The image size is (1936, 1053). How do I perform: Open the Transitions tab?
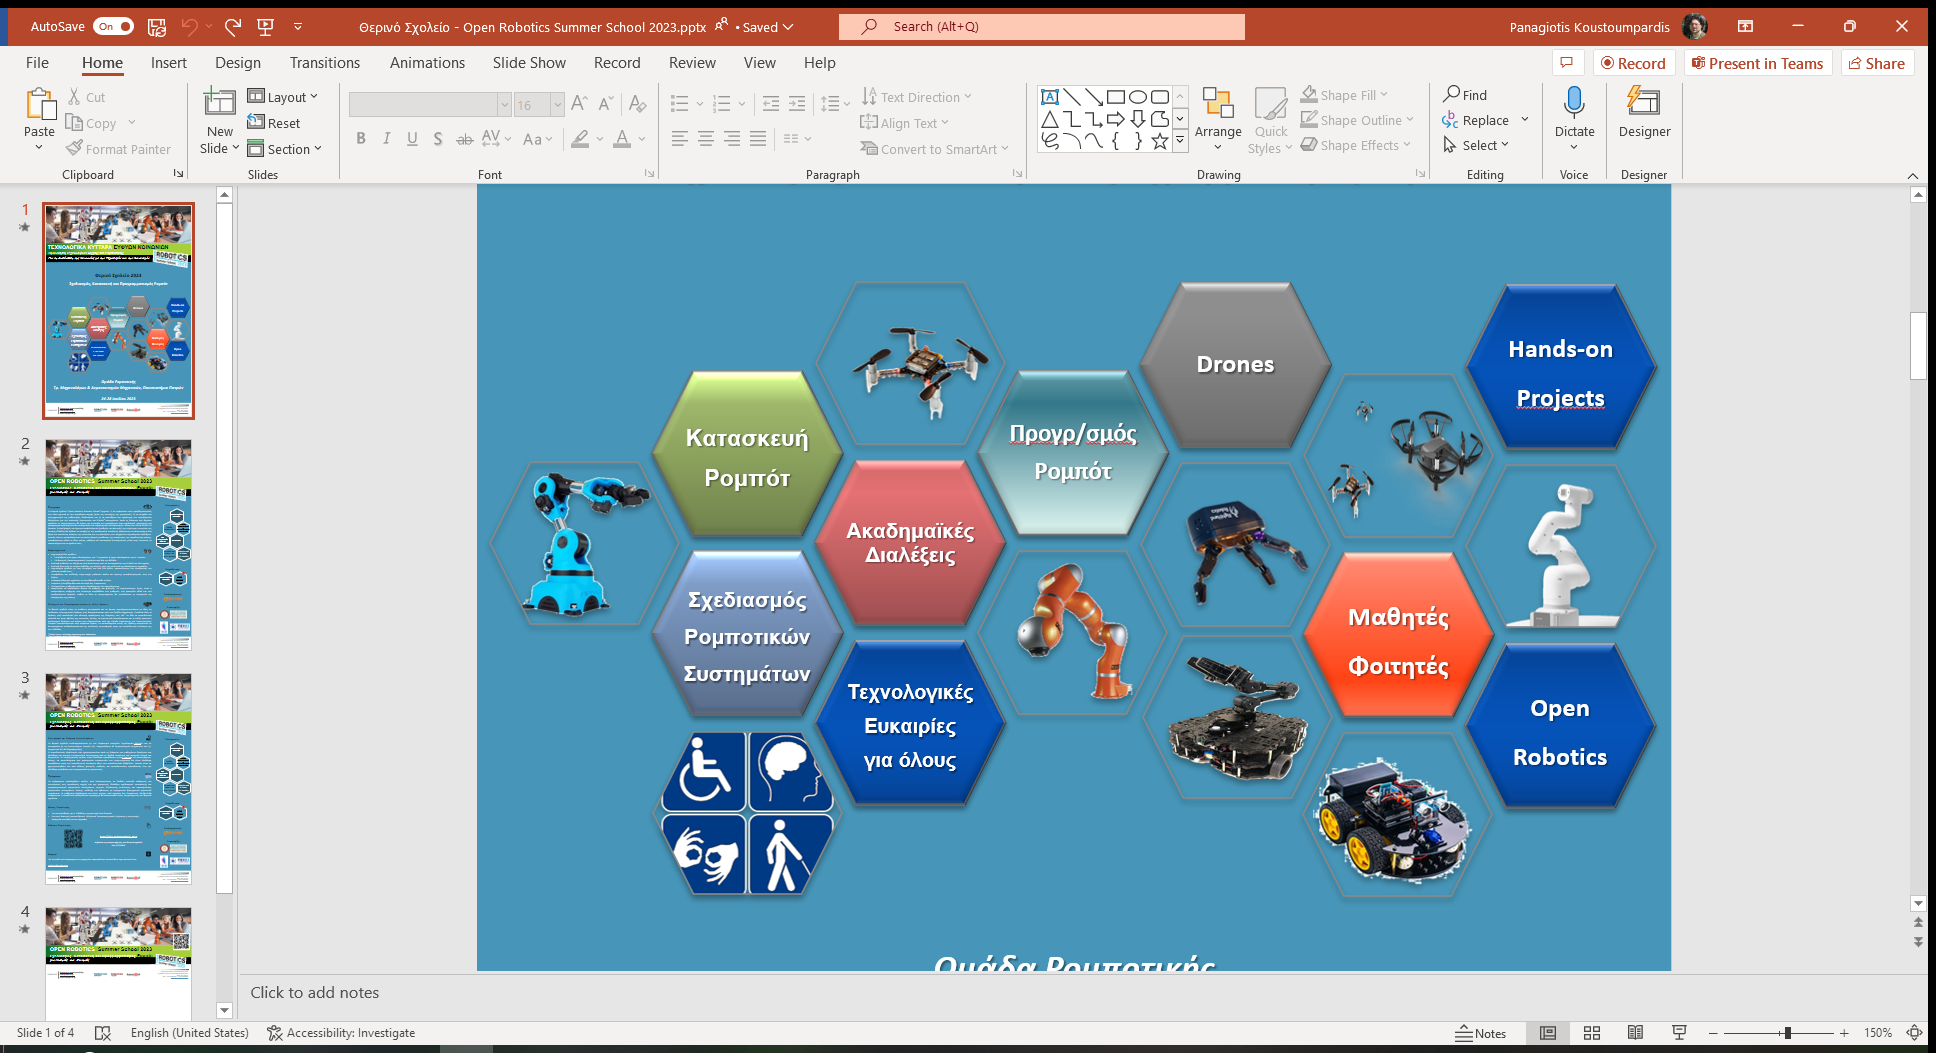click(325, 63)
